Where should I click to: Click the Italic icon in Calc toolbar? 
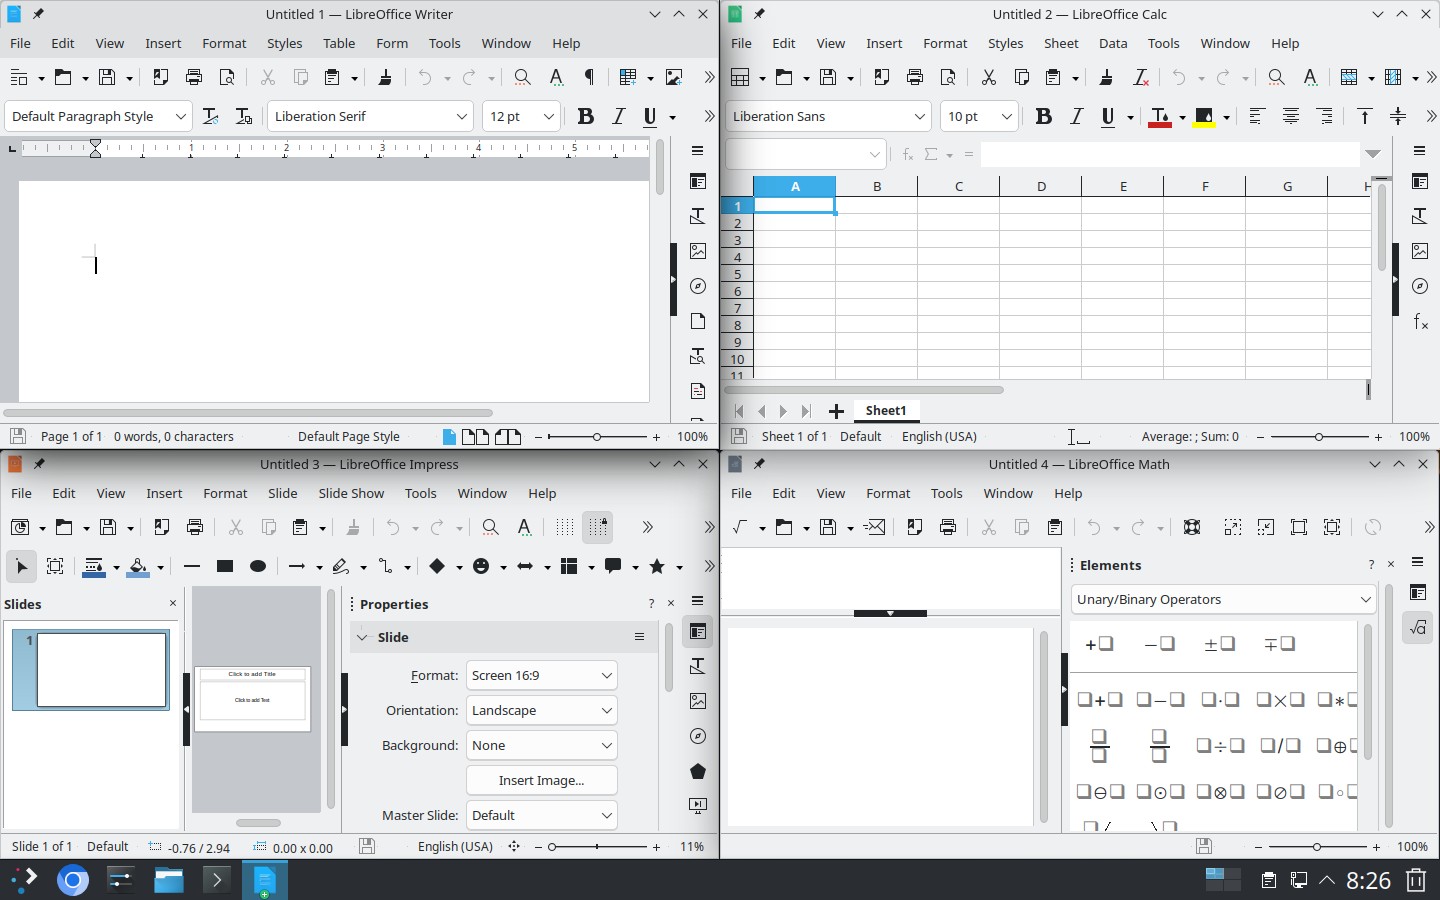pos(1076,117)
